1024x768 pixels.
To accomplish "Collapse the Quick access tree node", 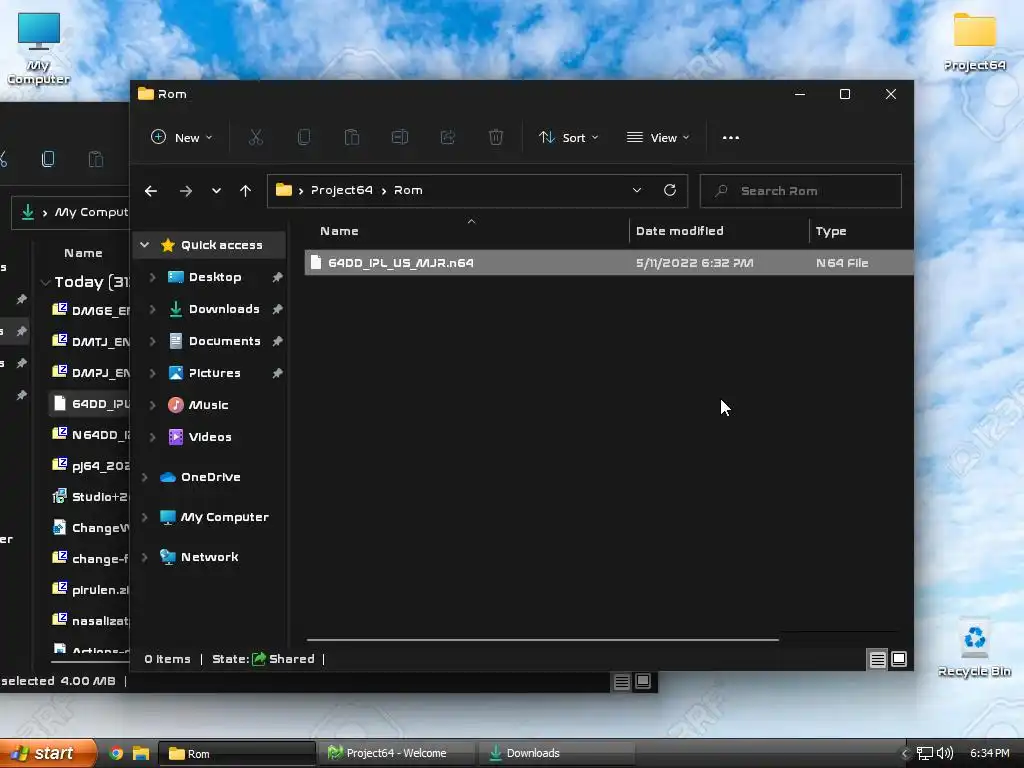I will [x=145, y=245].
